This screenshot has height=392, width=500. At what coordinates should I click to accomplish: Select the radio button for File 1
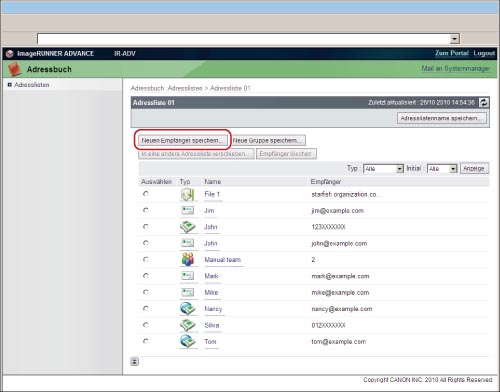[146, 194]
